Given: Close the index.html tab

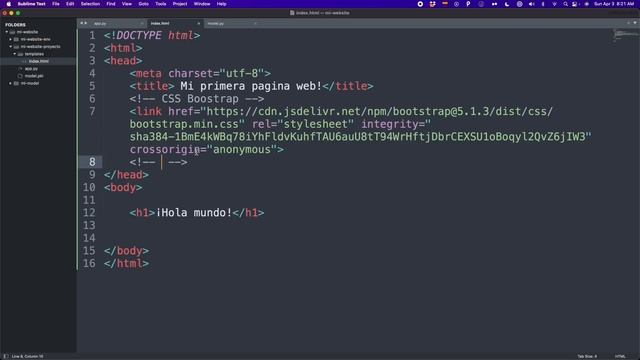Looking at the screenshot, I should pyautogui.click(x=199, y=24).
